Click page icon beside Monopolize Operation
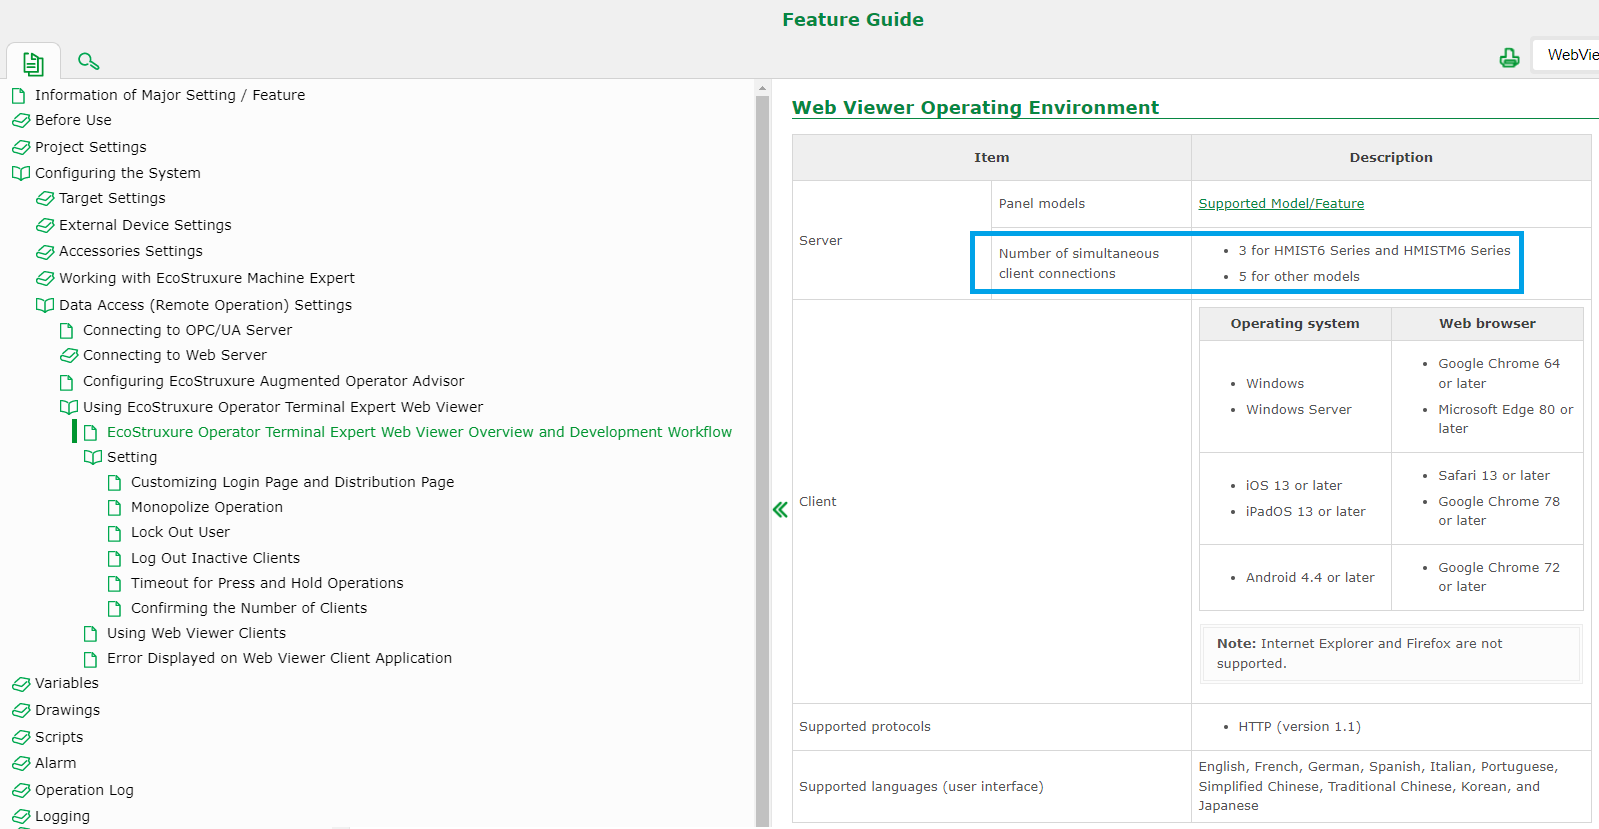The height and width of the screenshot is (829, 1599). click(x=115, y=508)
